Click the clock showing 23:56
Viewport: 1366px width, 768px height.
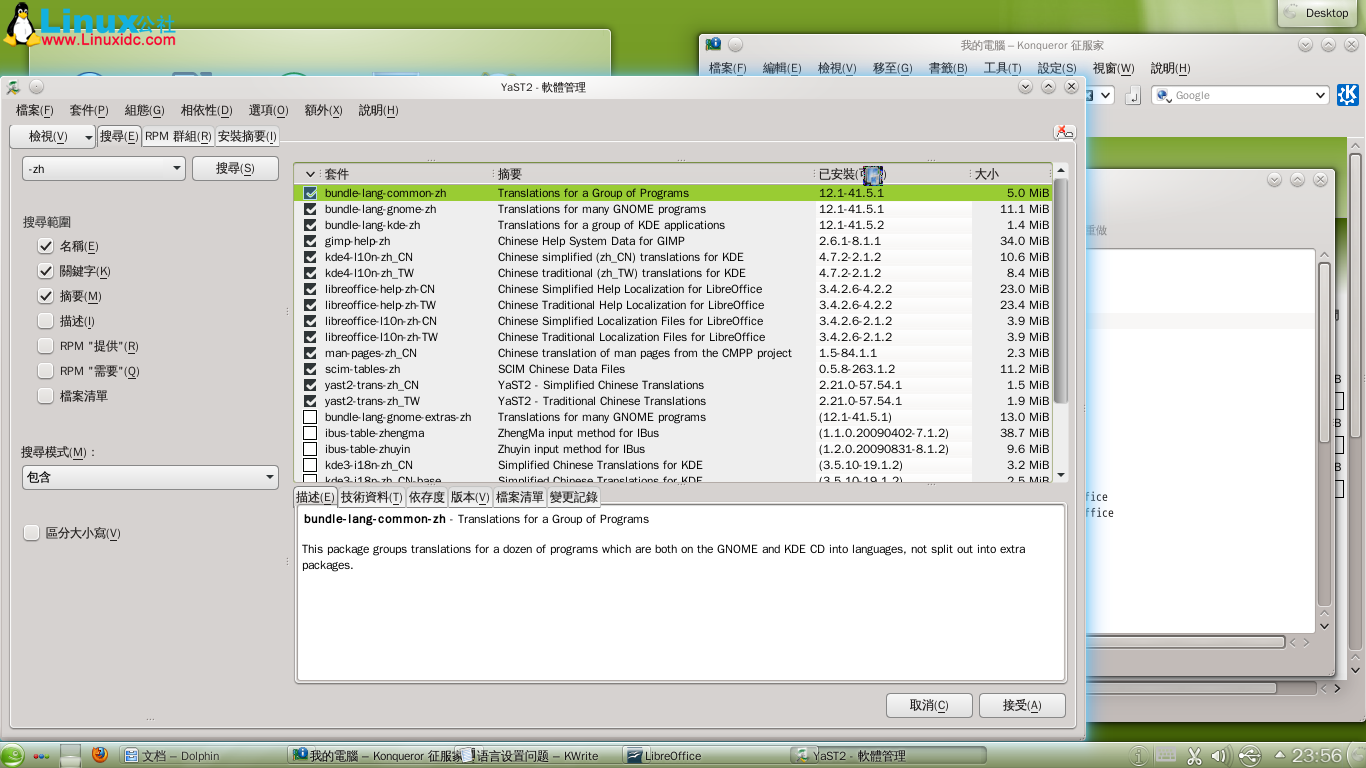[1317, 755]
